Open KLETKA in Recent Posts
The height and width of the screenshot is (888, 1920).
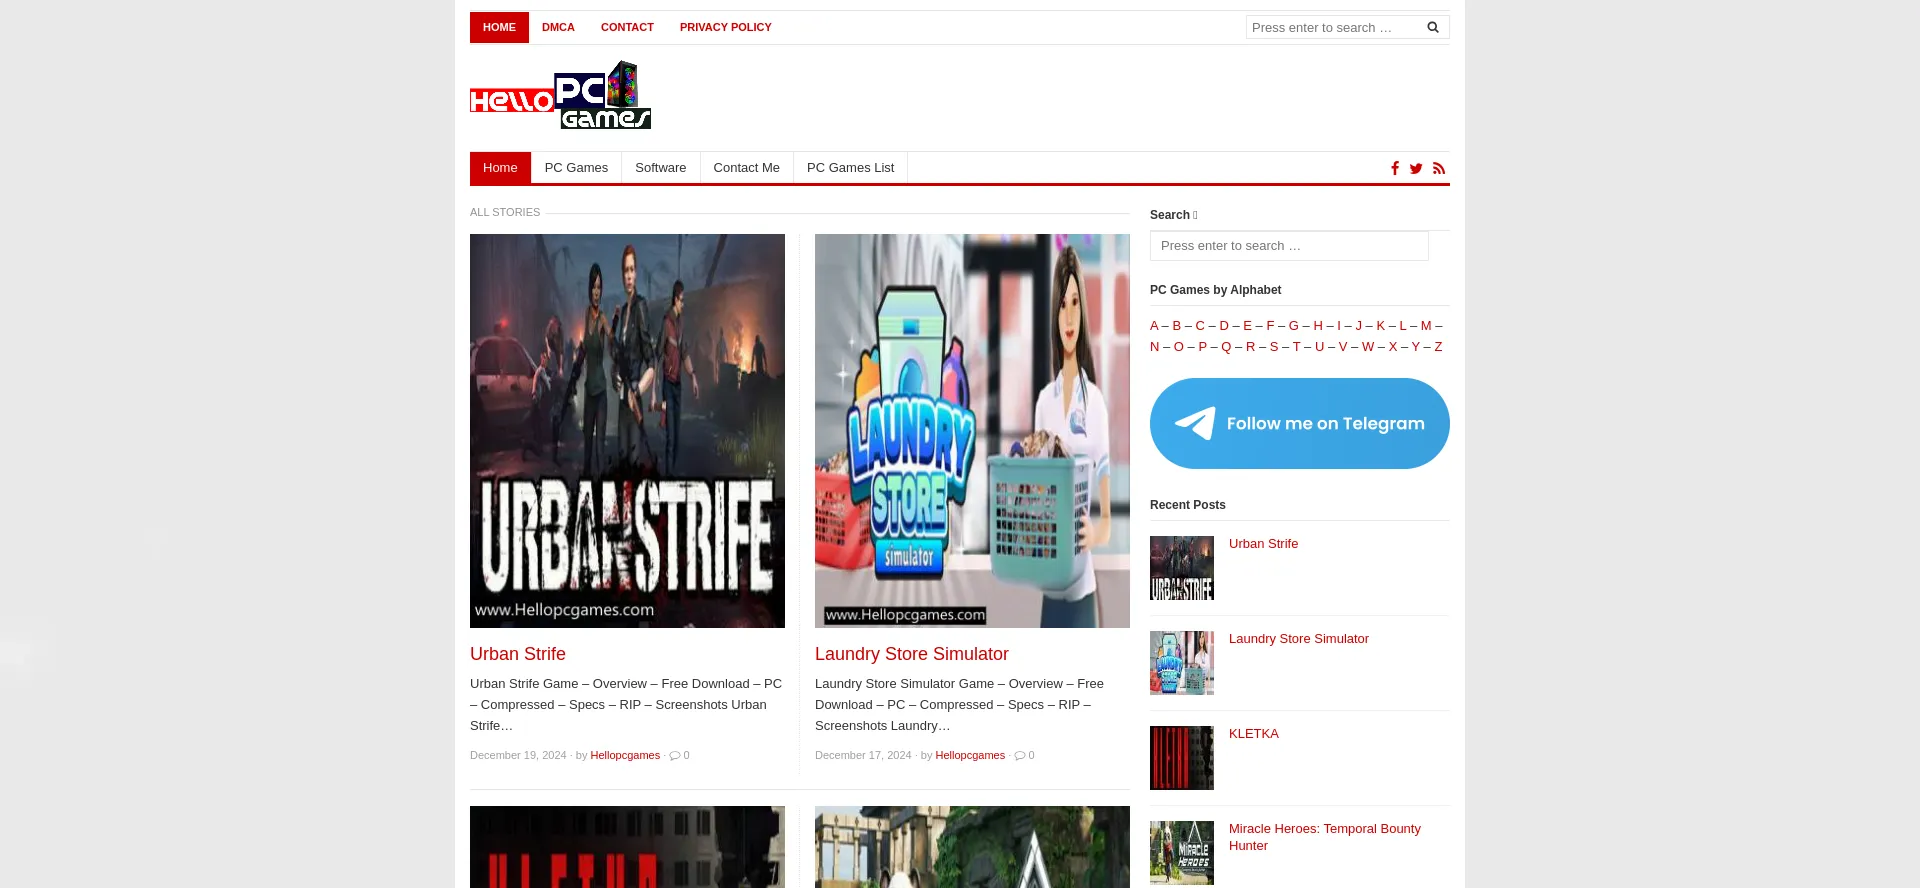[1253, 734]
